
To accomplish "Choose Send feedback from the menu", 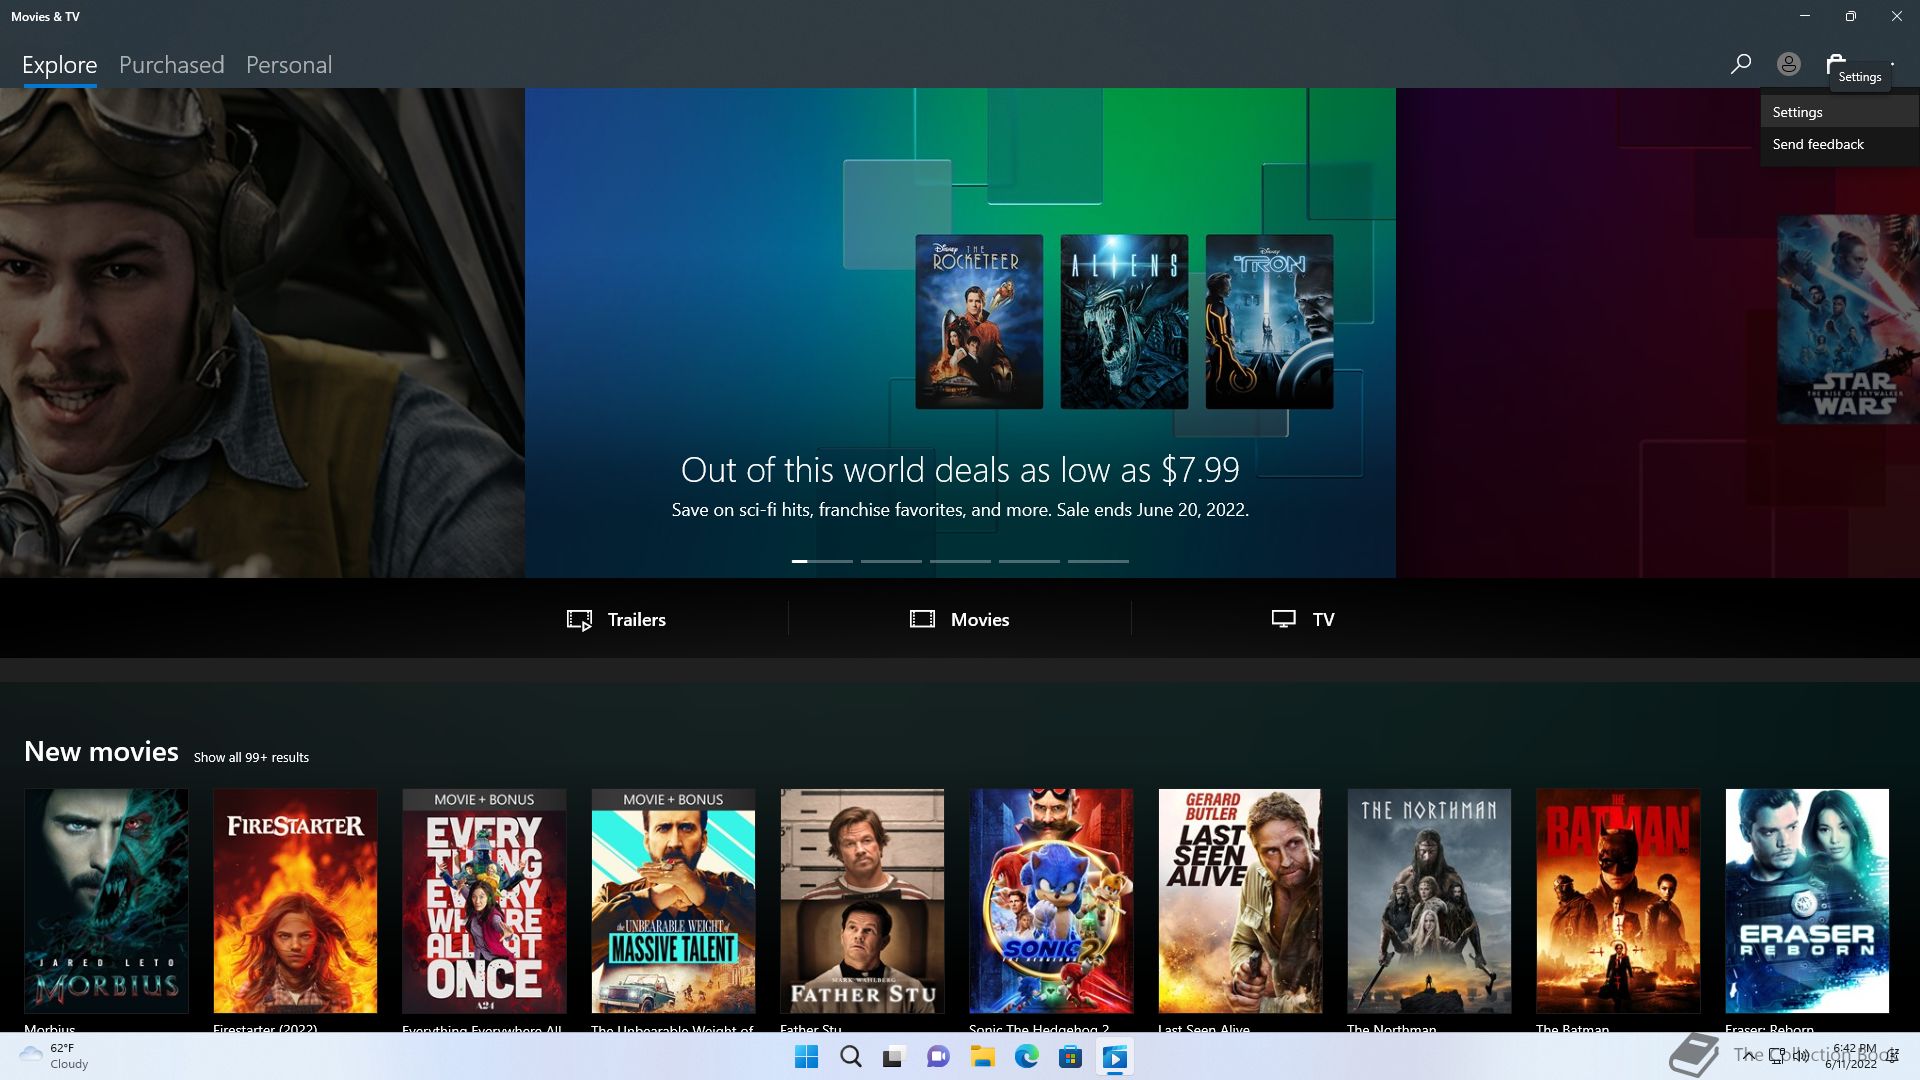I will click(1840, 144).
